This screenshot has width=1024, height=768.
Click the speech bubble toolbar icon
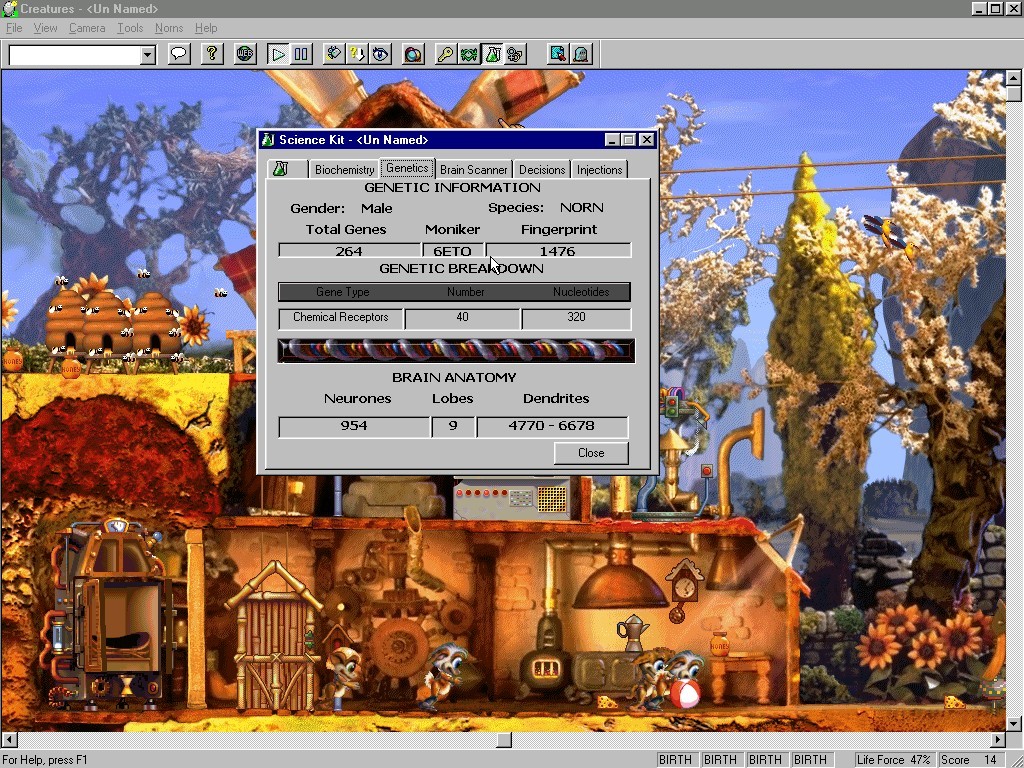[179, 54]
